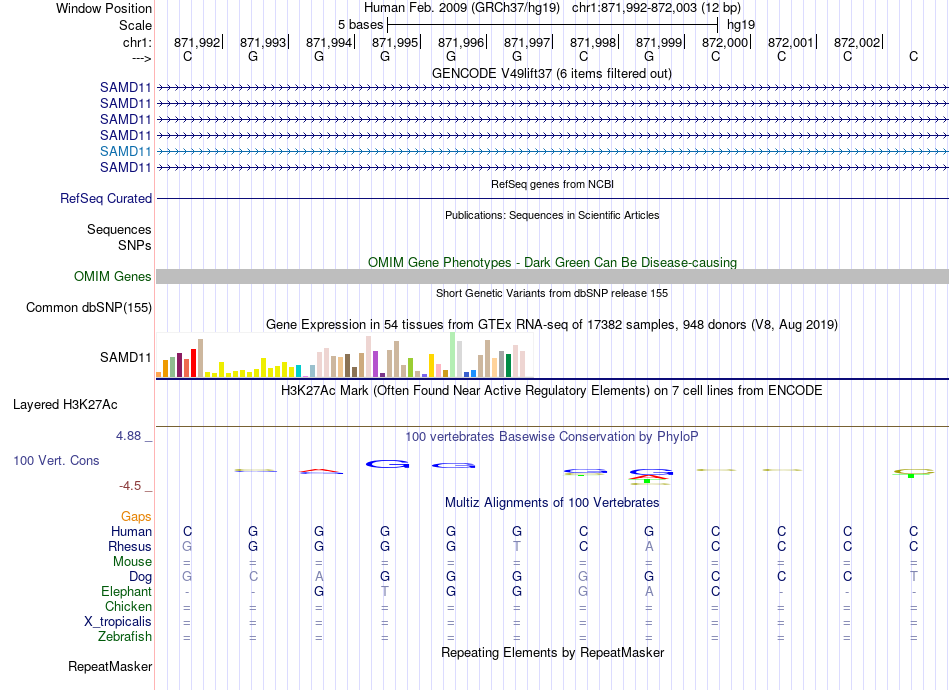Click the light-blue SAMD11 transcript label
Screen dimensions: 950x690
tap(125, 151)
